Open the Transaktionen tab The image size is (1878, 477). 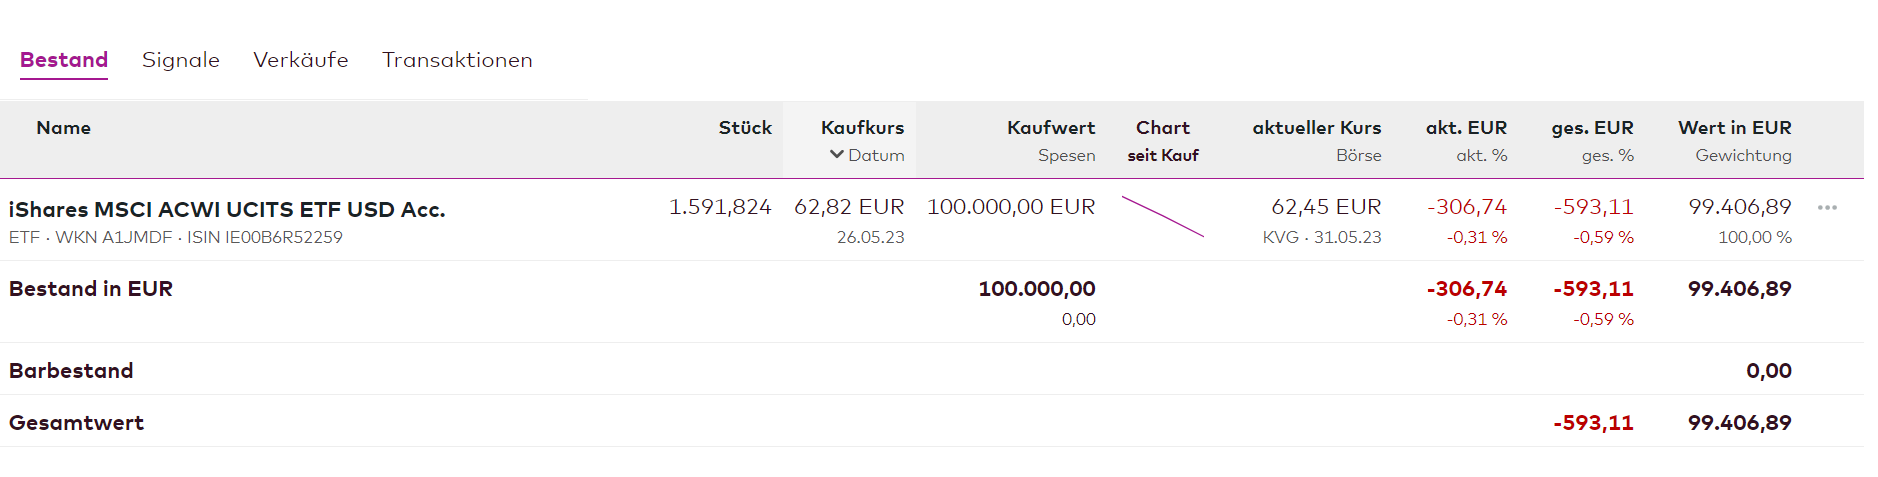(457, 60)
